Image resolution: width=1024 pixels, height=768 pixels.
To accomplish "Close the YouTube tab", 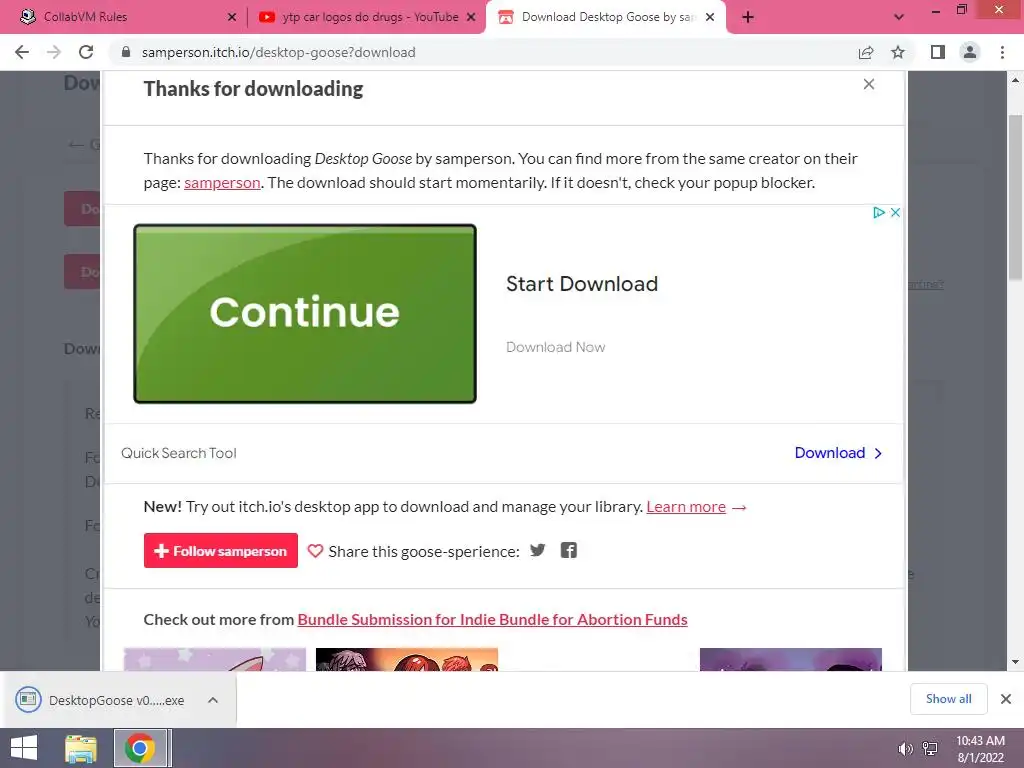I will [x=471, y=18].
